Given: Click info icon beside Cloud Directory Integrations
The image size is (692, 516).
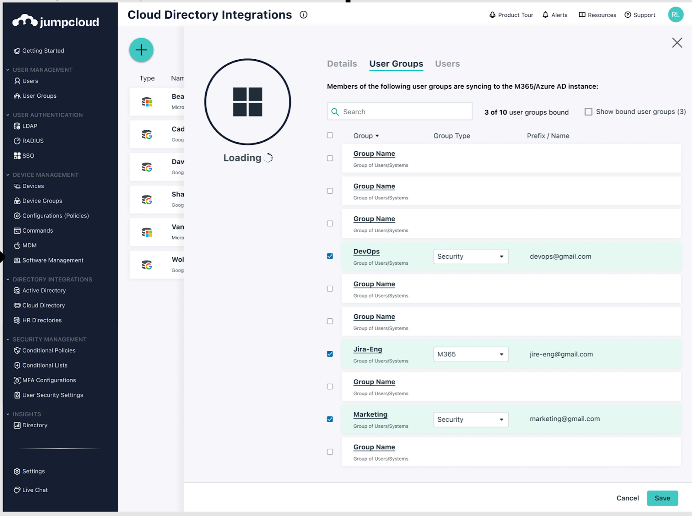Looking at the screenshot, I should coord(303,15).
